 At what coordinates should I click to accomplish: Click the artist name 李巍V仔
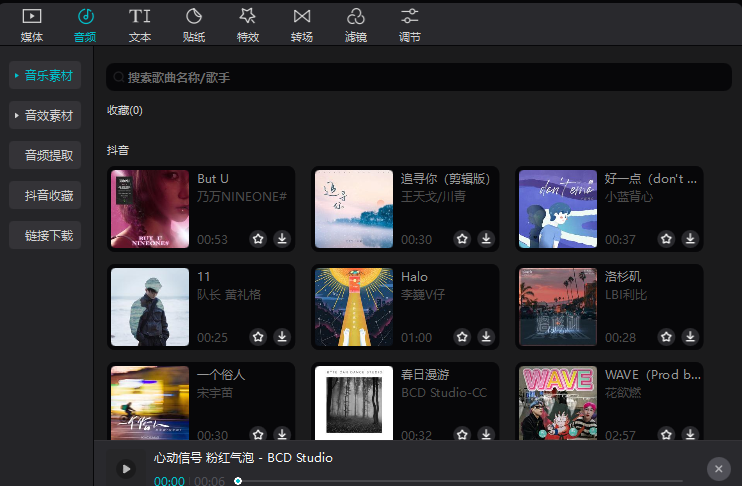[423, 295]
